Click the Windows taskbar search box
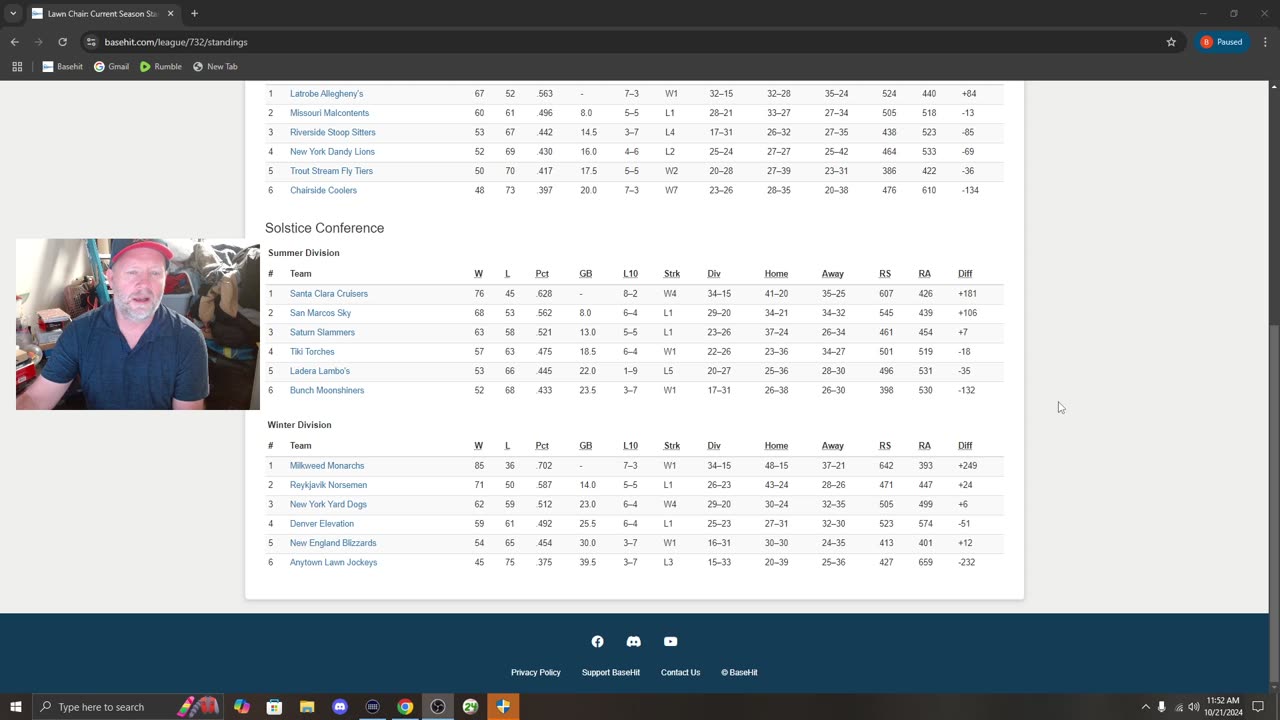Screen dimensions: 1280x720 [x=129, y=707]
